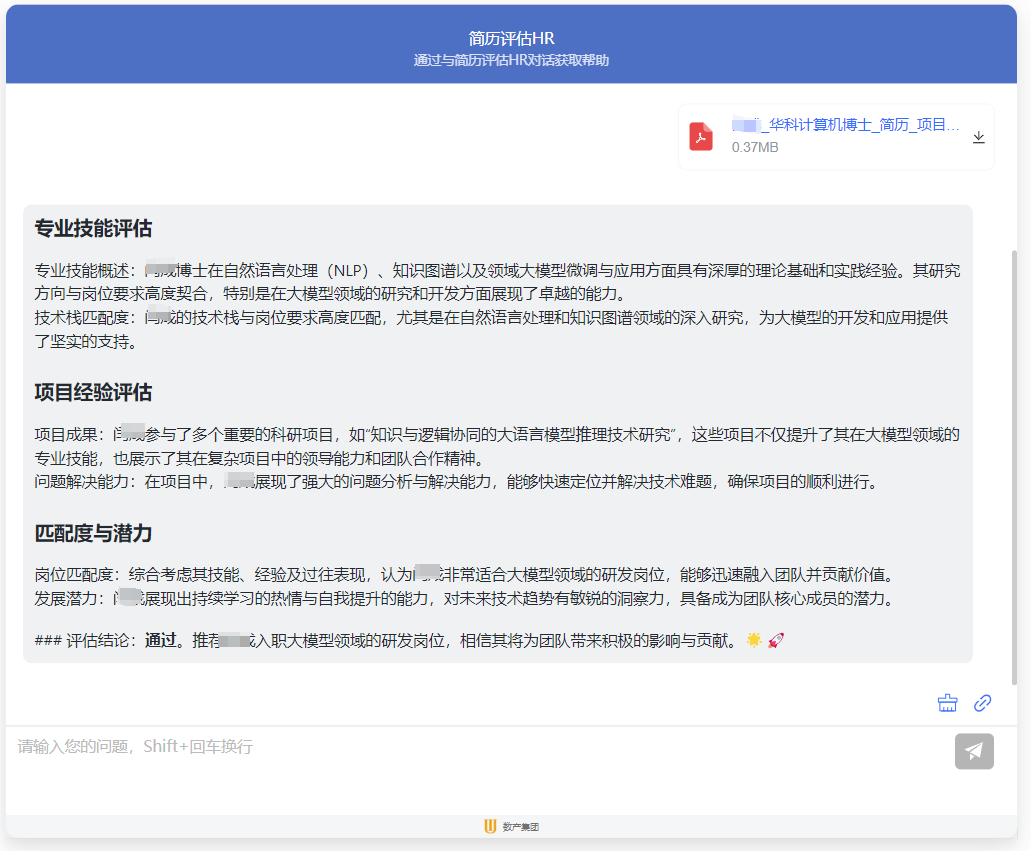Click the rocket emoji in the conclusion
The height and width of the screenshot is (851, 1031).
pos(775,640)
